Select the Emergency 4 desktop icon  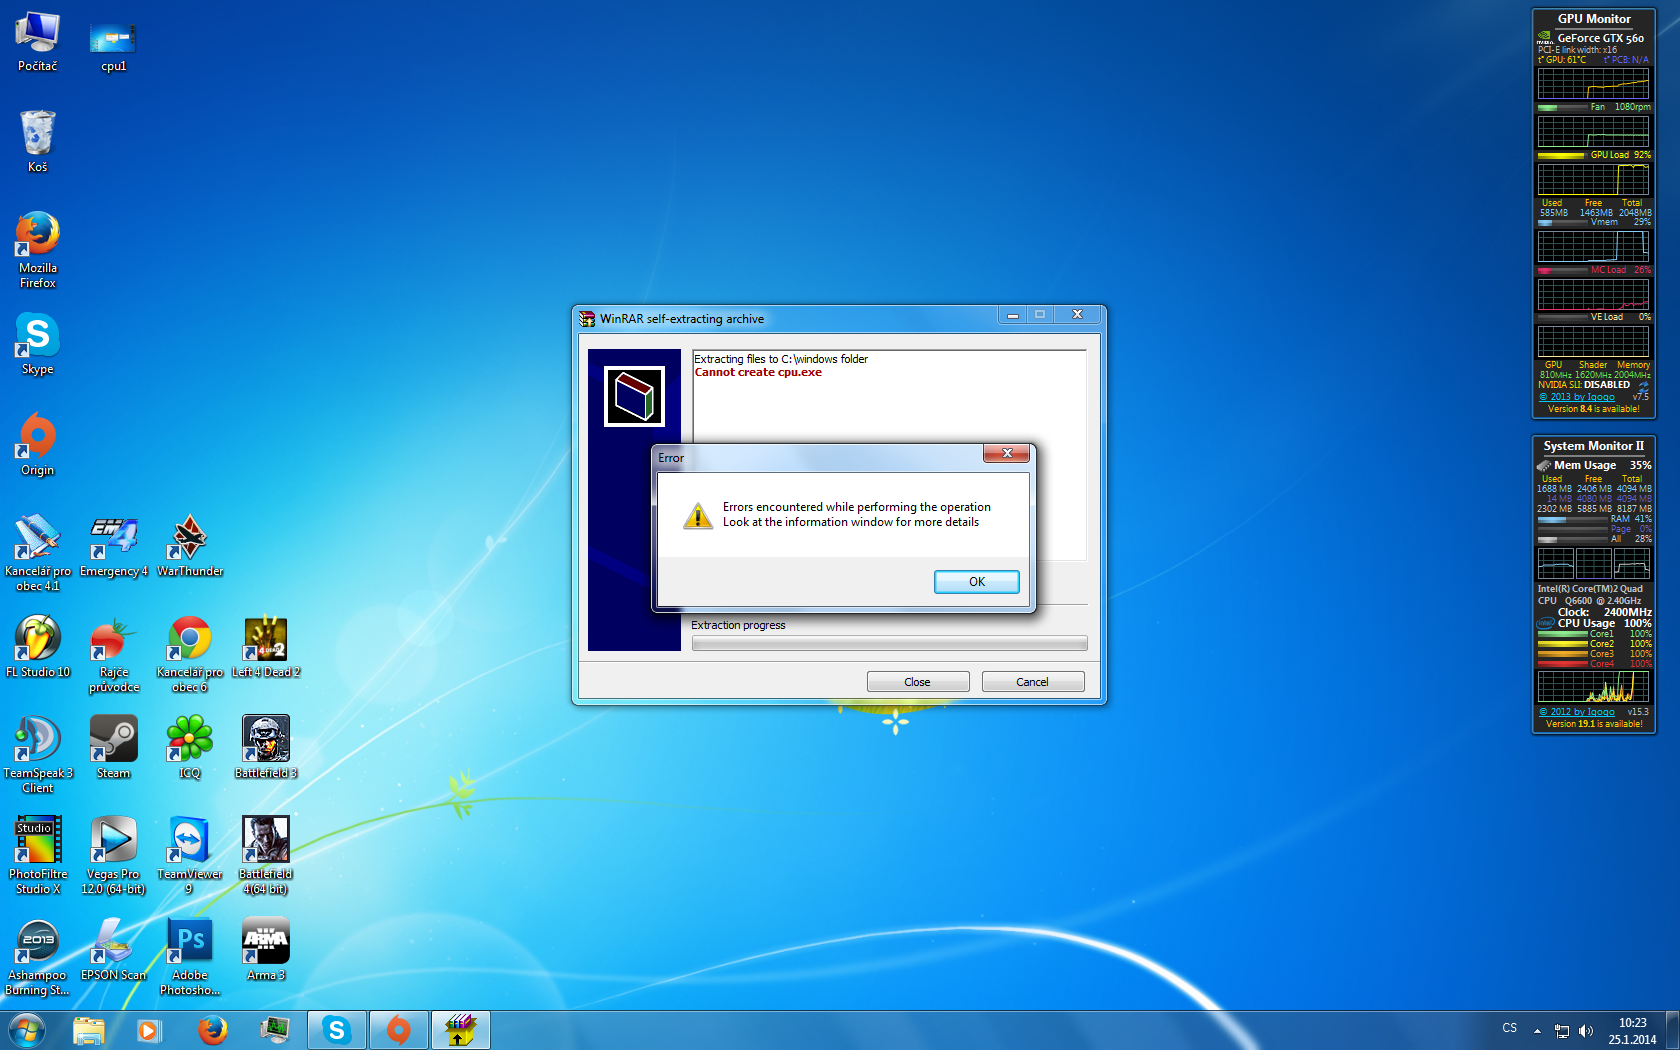pyautogui.click(x=113, y=546)
